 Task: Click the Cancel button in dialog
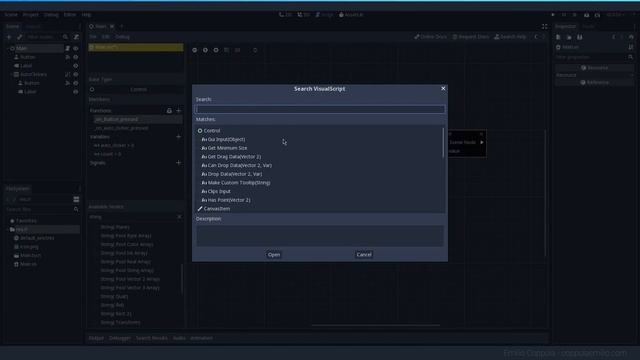point(364,255)
